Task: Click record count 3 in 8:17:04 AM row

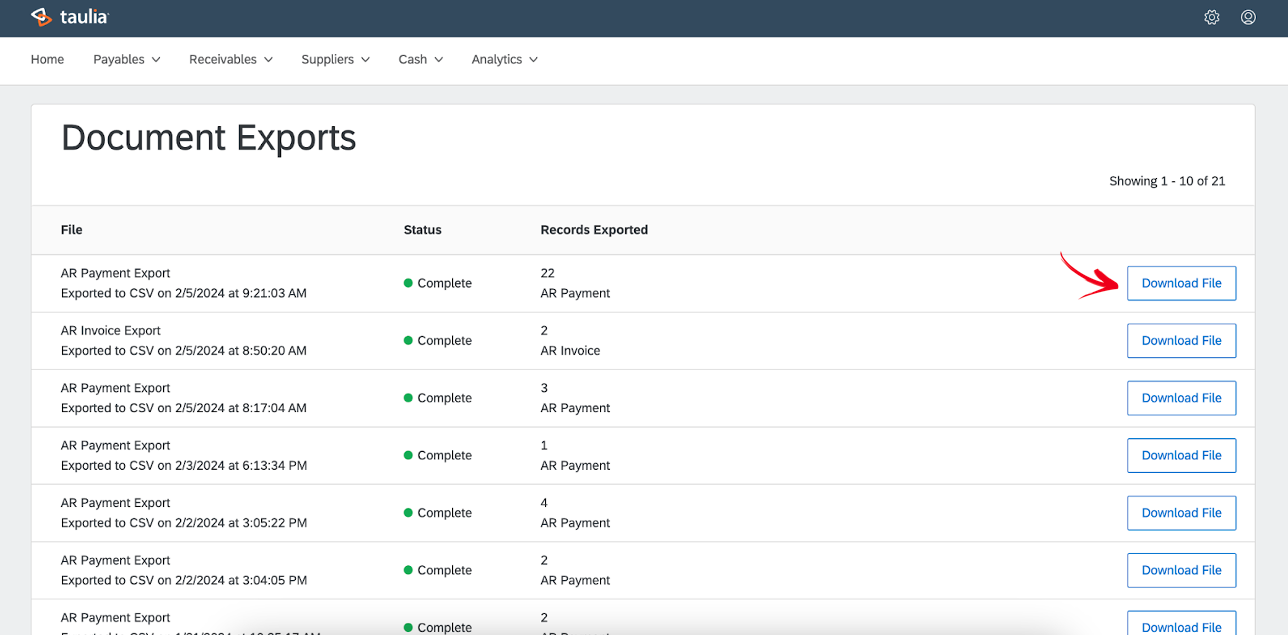Action: point(544,388)
